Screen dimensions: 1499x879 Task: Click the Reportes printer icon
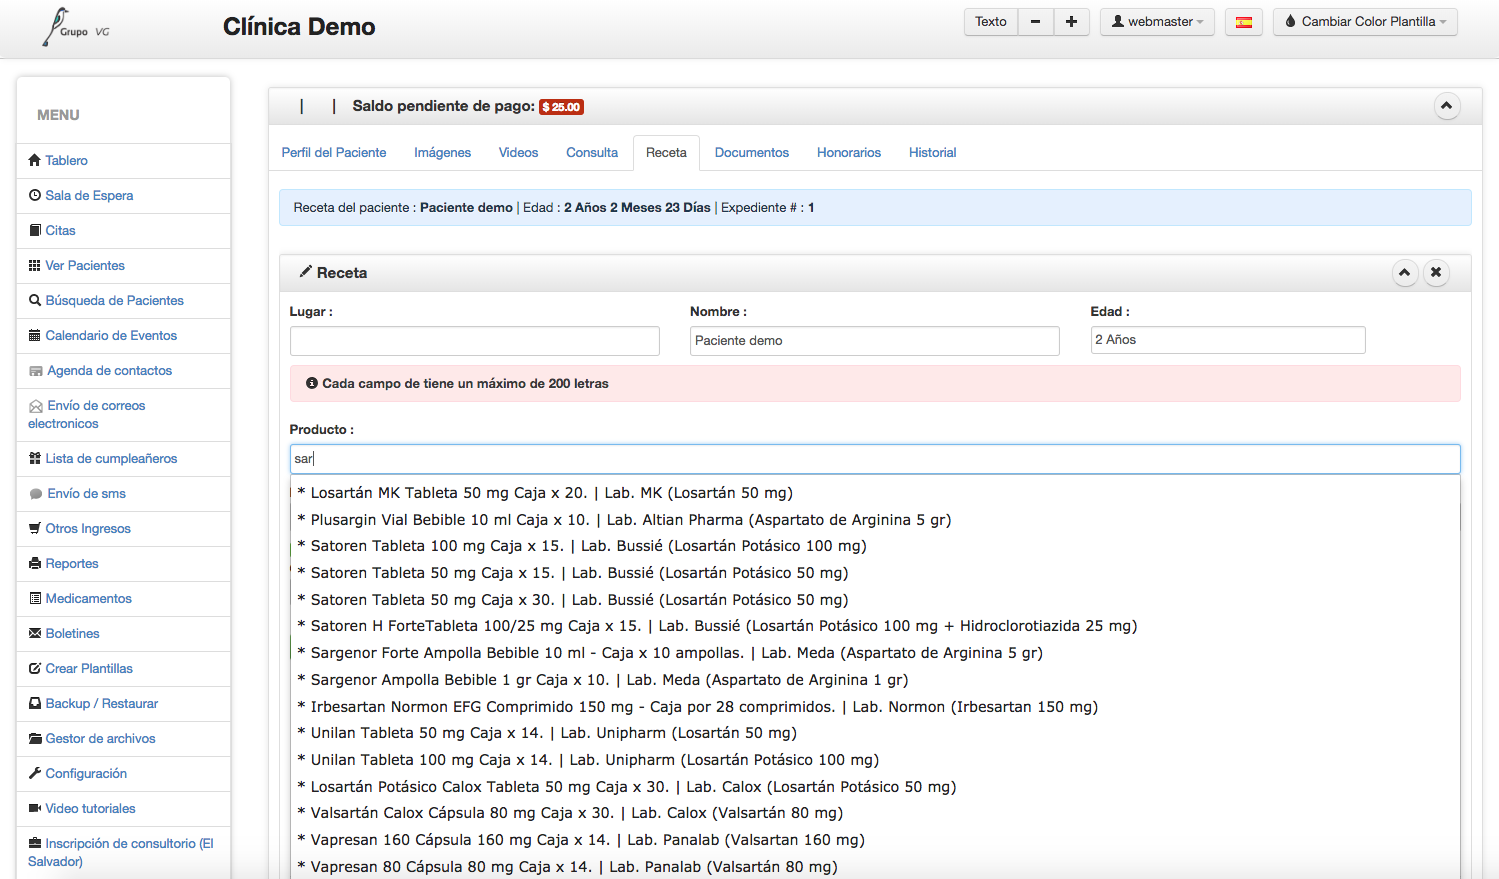(35, 563)
